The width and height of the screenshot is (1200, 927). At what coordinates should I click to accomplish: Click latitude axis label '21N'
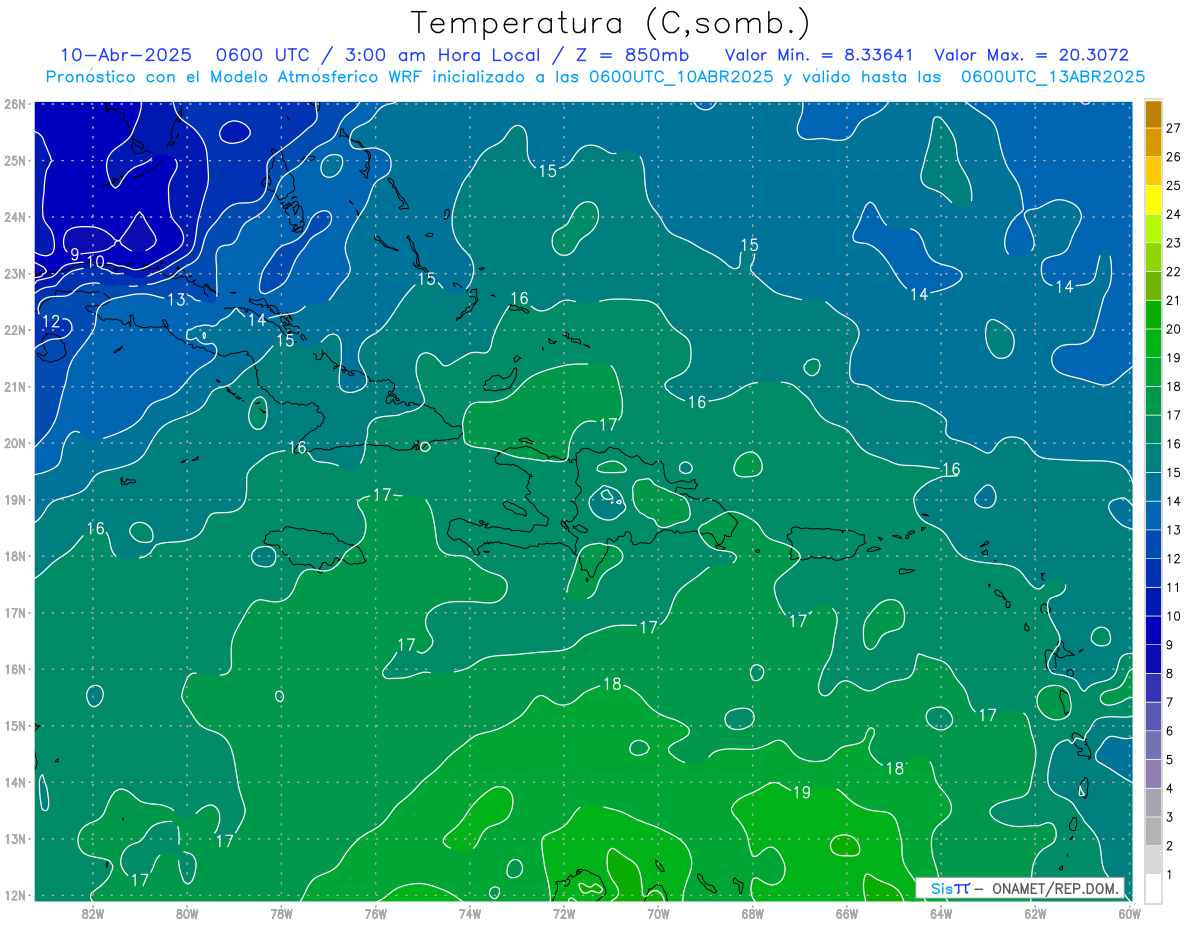[14, 386]
